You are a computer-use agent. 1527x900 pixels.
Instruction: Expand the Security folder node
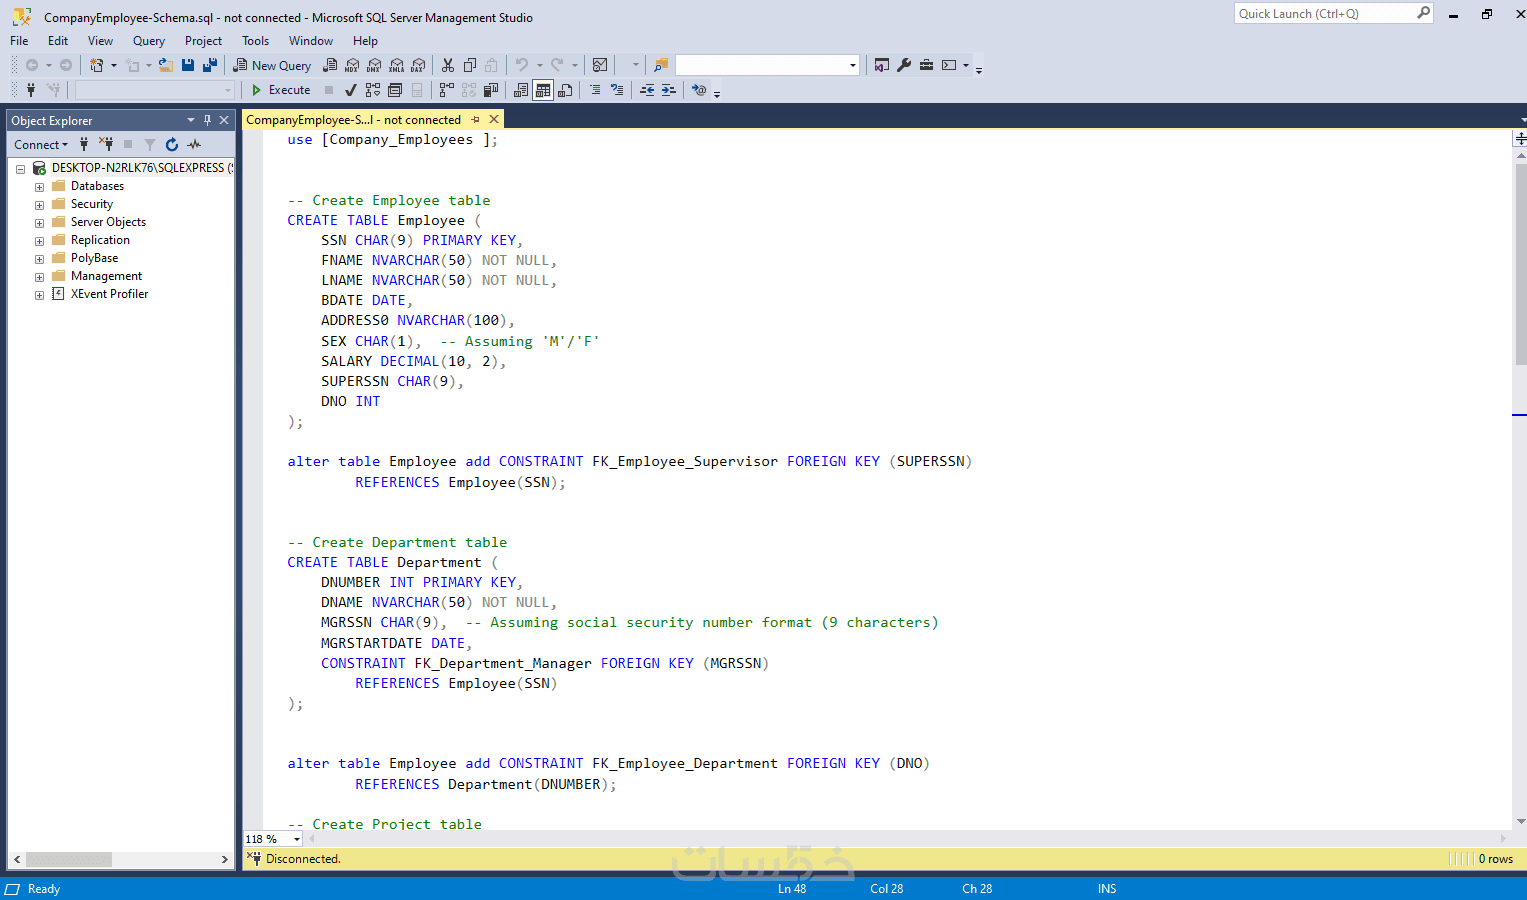point(39,205)
